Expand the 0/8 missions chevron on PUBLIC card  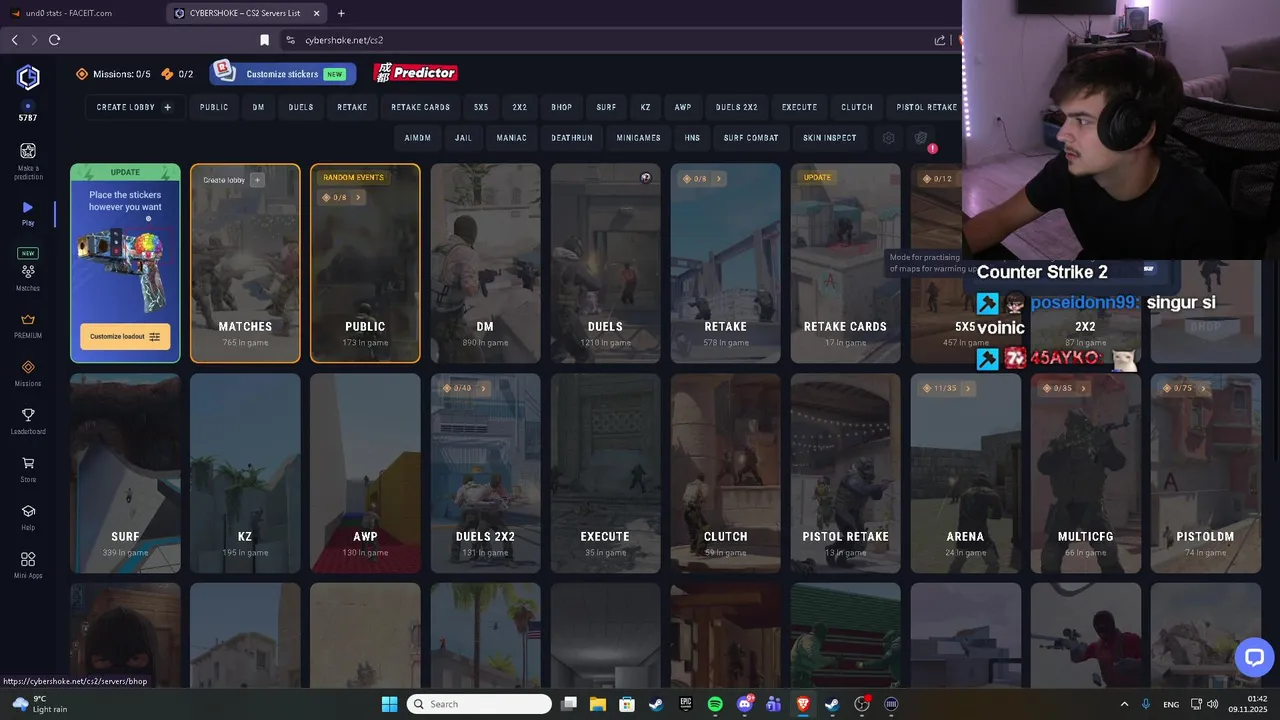(358, 198)
